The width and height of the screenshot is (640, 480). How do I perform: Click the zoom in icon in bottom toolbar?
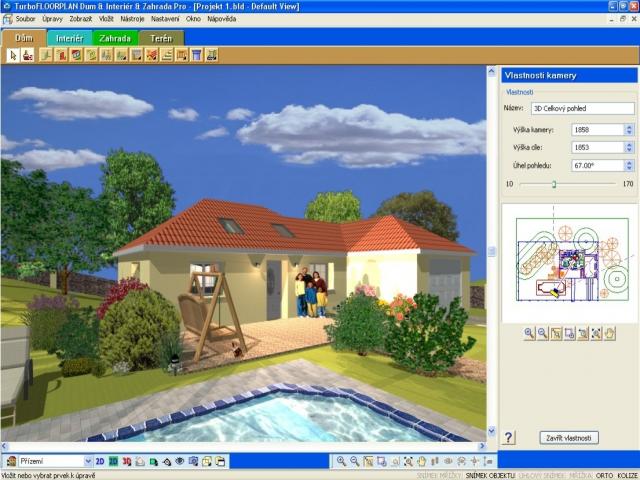(x=341, y=461)
